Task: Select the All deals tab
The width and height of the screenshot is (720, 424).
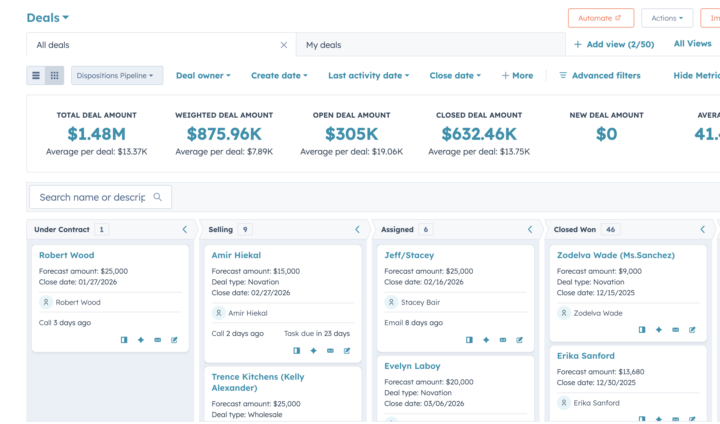Action: tap(53, 45)
